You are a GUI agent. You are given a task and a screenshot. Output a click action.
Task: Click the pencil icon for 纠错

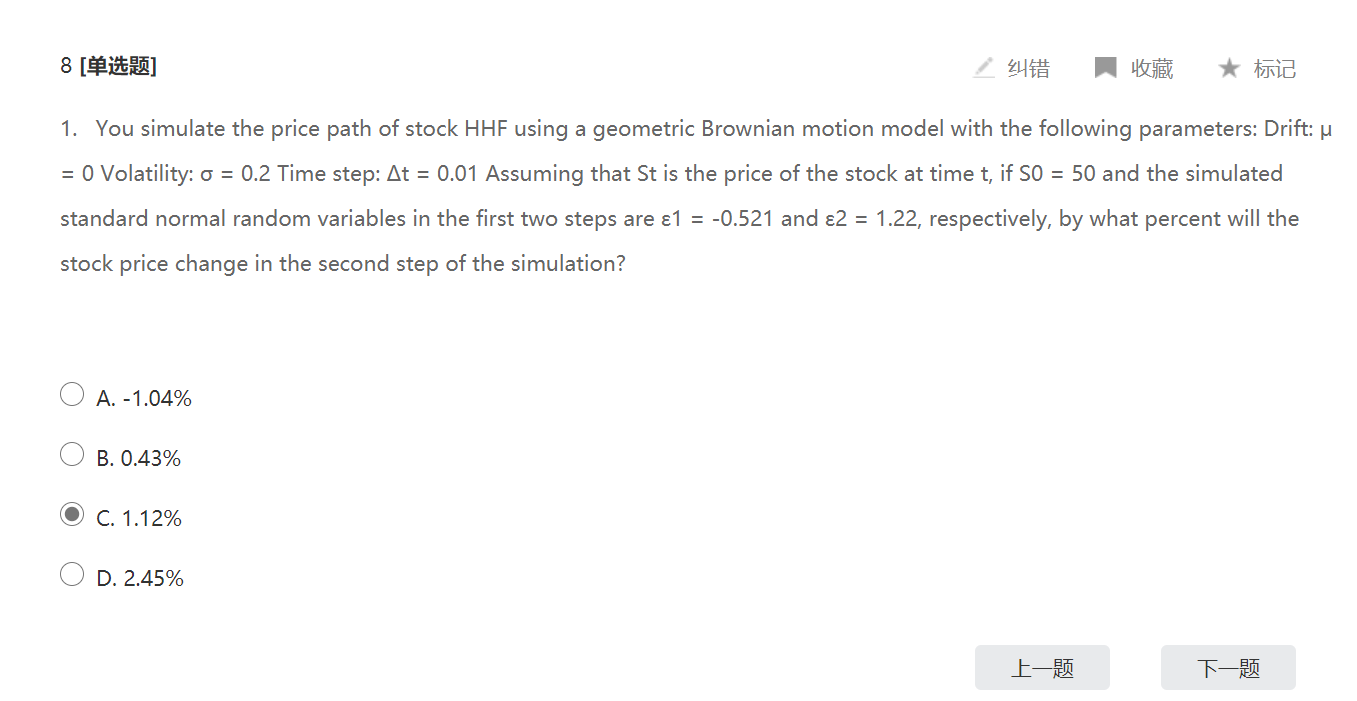(984, 68)
